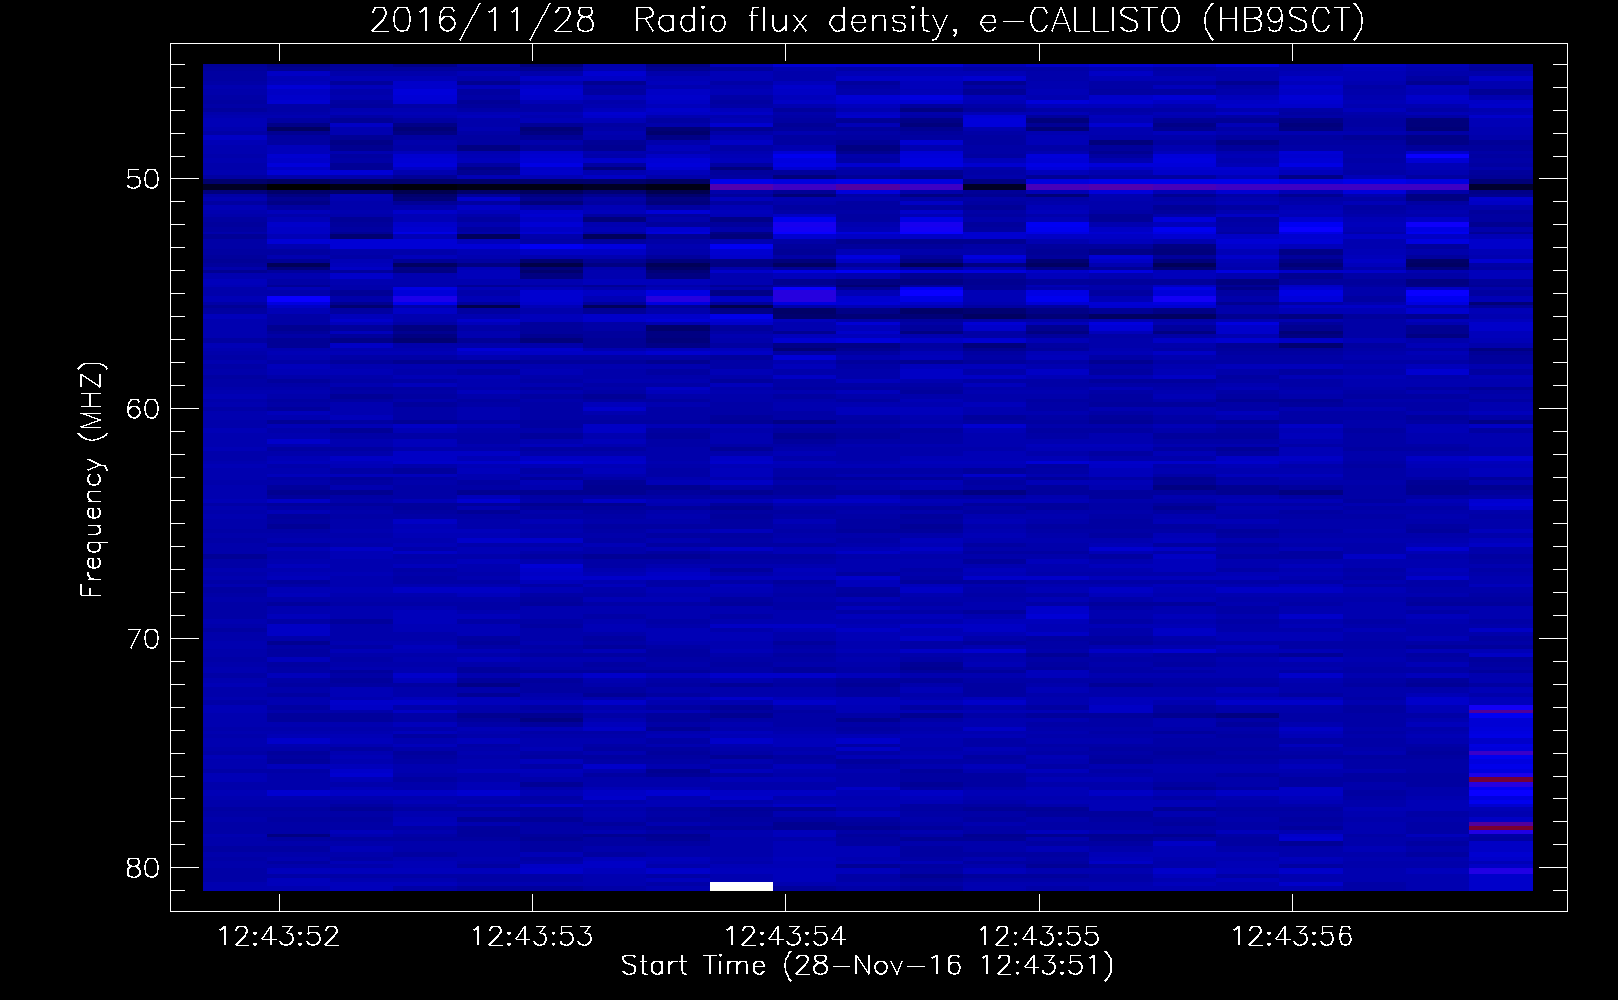Click the time tick label '12:43:55'
Image resolution: width=1618 pixels, height=1000 pixels.
(x=1038, y=936)
